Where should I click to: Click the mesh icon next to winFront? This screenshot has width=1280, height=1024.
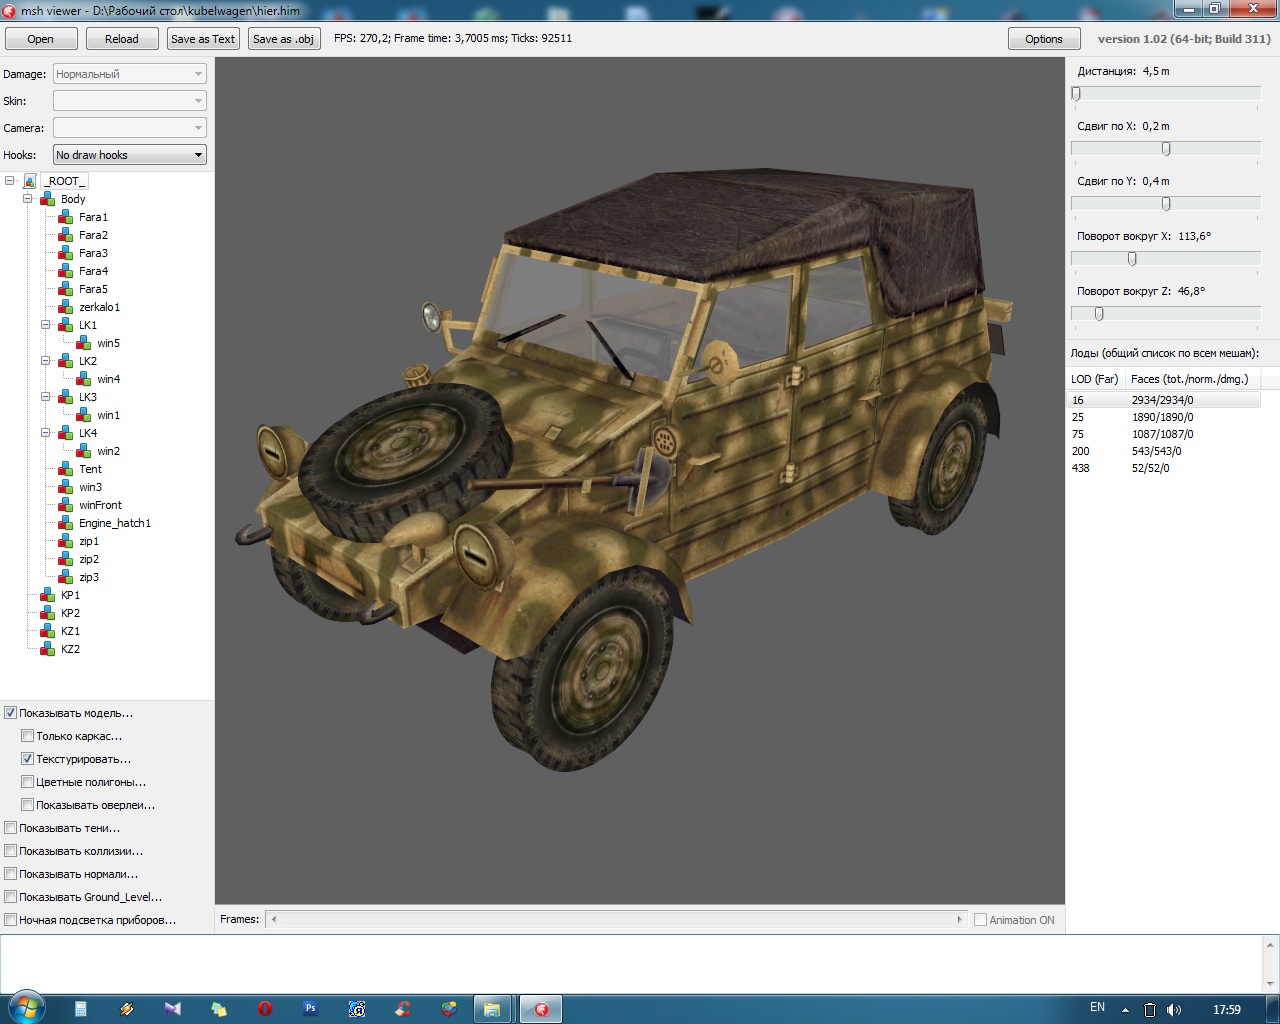(65, 505)
